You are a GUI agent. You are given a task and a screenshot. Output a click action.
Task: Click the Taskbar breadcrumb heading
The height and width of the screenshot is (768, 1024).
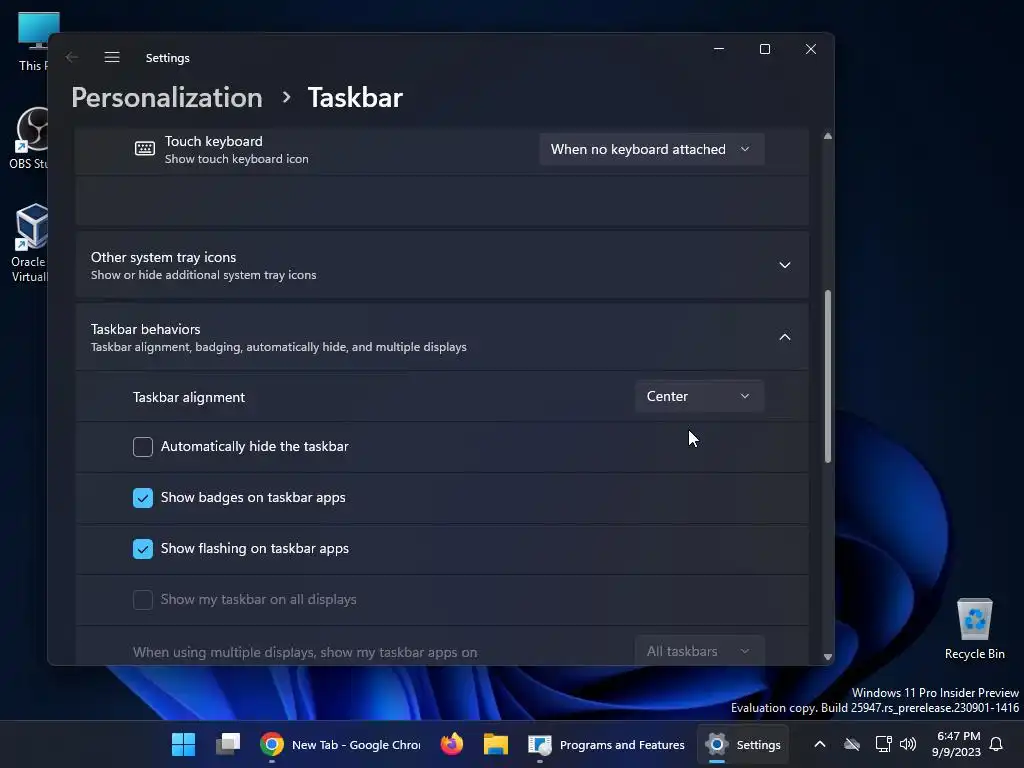[x=355, y=98]
